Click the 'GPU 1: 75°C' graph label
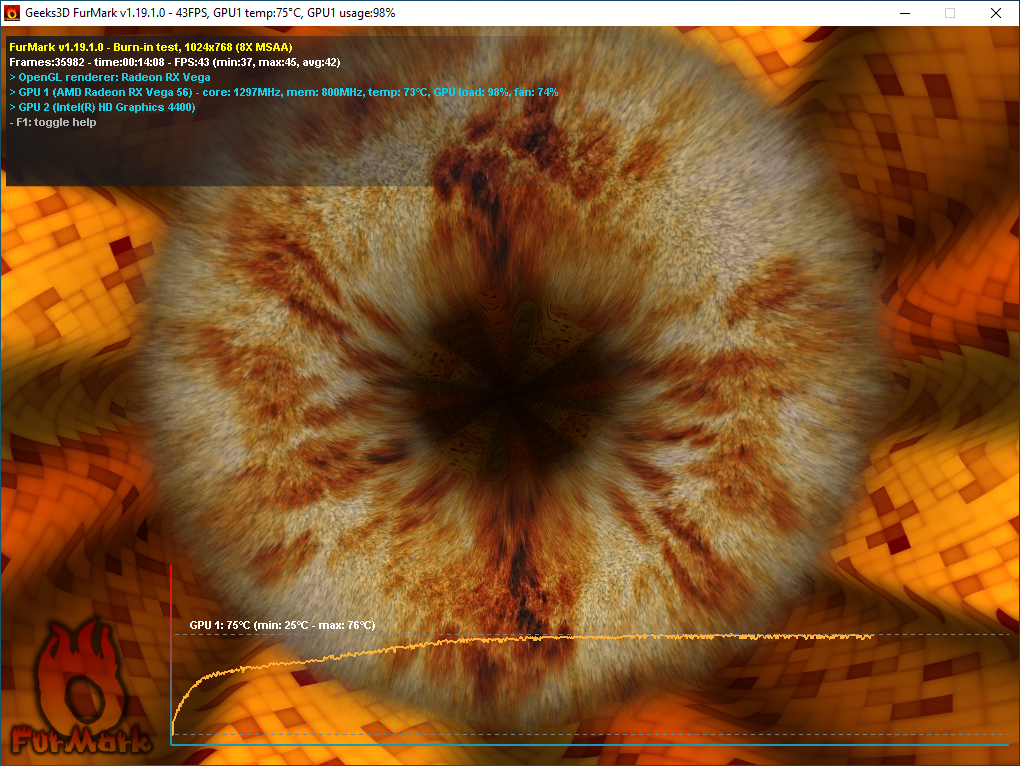 tap(282, 625)
